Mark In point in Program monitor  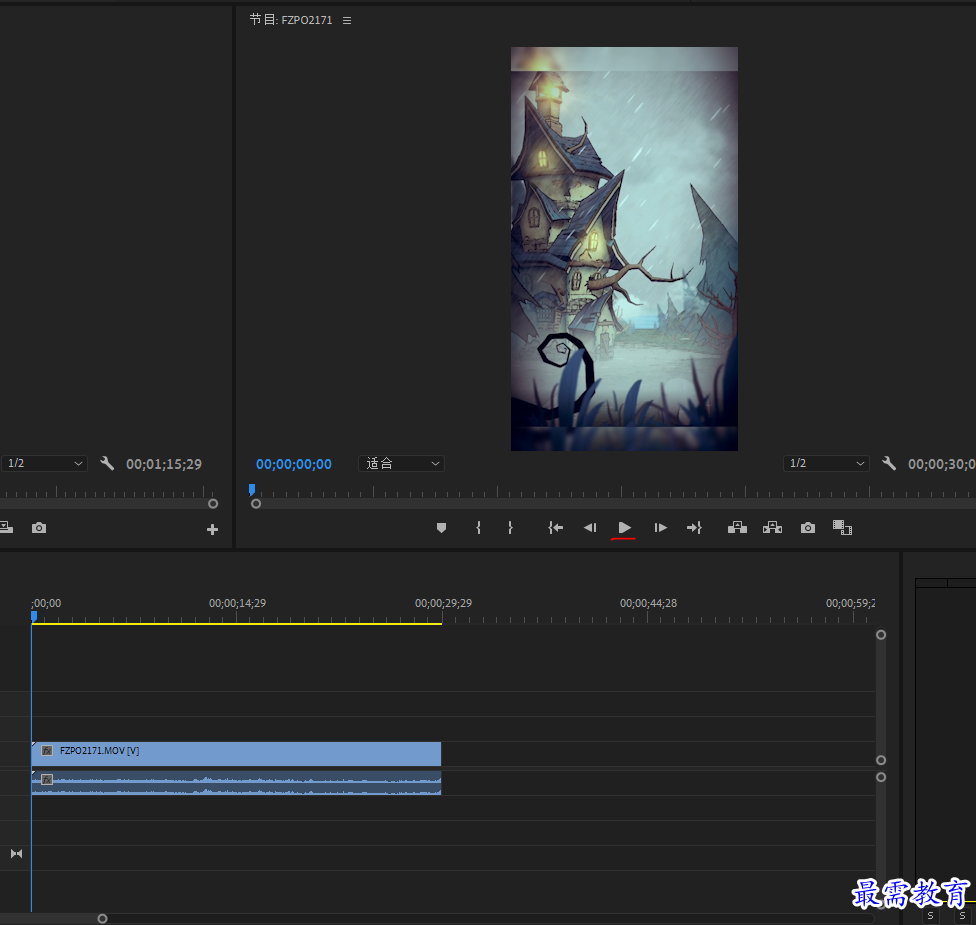[478, 528]
